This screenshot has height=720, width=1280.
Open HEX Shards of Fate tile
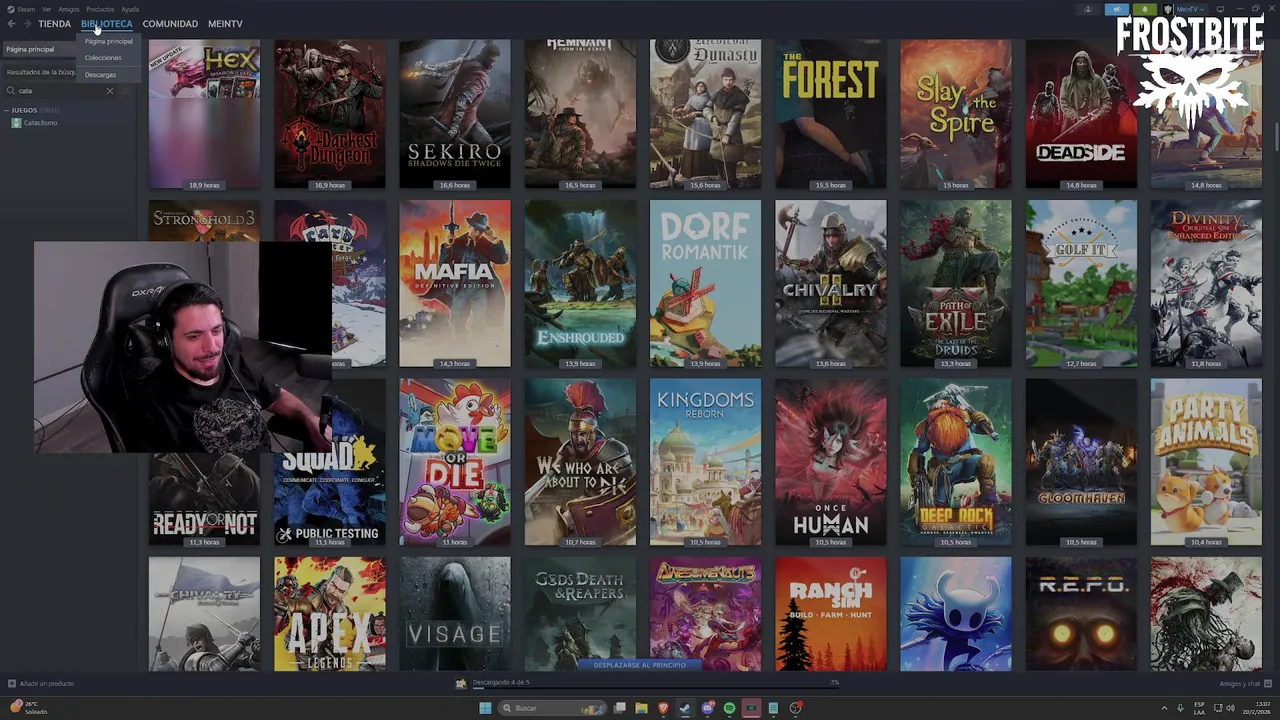click(x=205, y=114)
